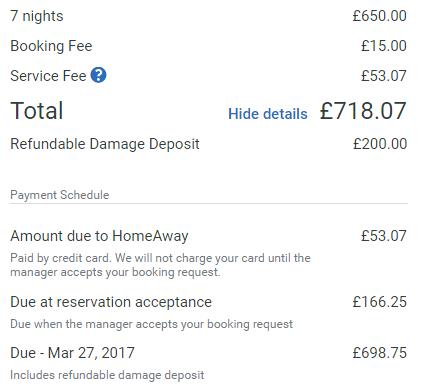The height and width of the screenshot is (392, 424).
Task: Open the Service Fee help question-mark icon
Action: click(98, 75)
